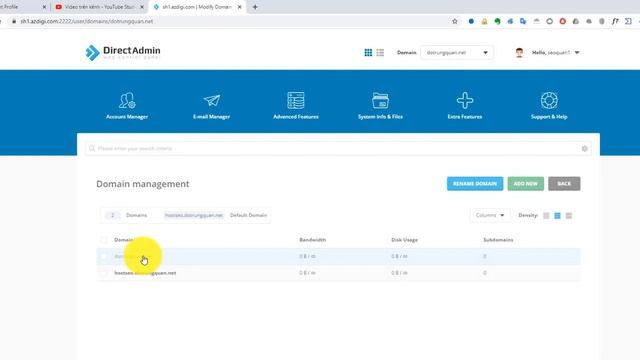The image size is (640, 360).
Task: Expand the Hello user account menu
Action: pyautogui.click(x=555, y=53)
